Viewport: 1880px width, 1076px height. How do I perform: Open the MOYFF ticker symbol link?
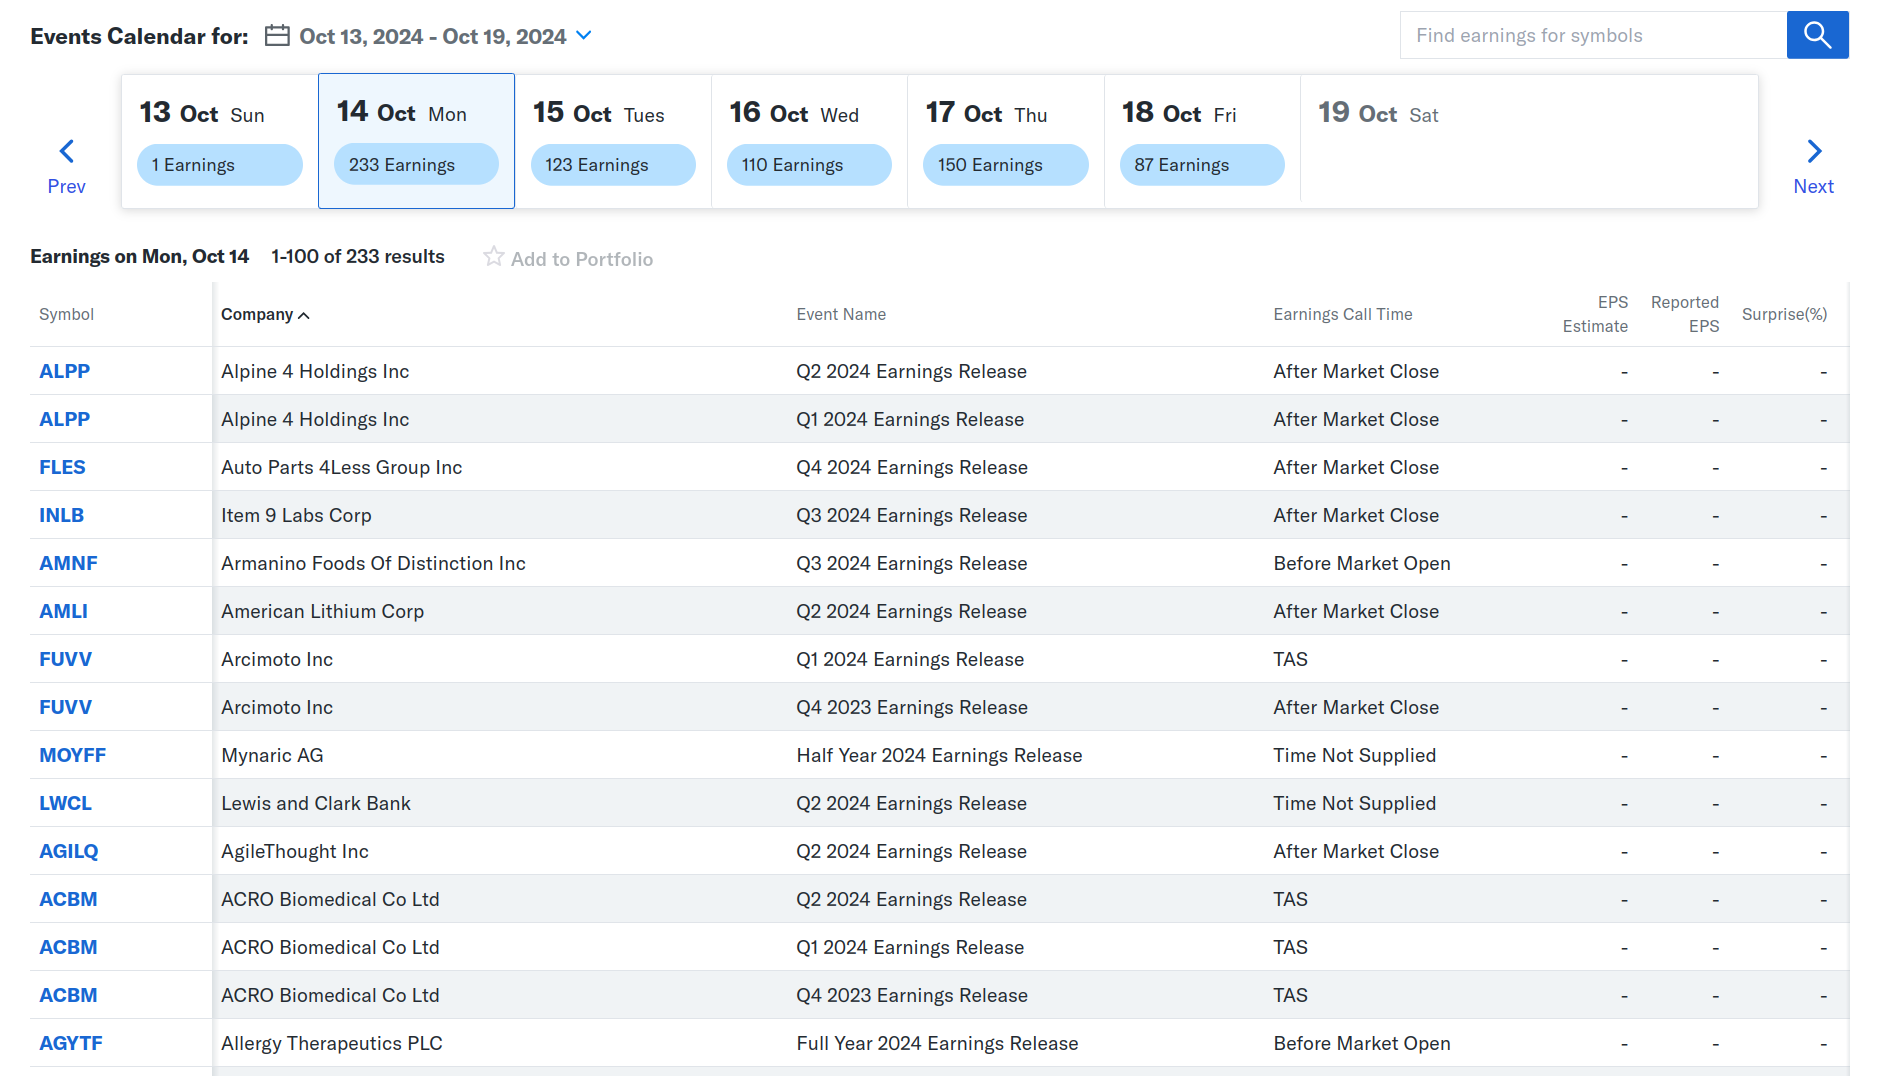[x=72, y=755]
